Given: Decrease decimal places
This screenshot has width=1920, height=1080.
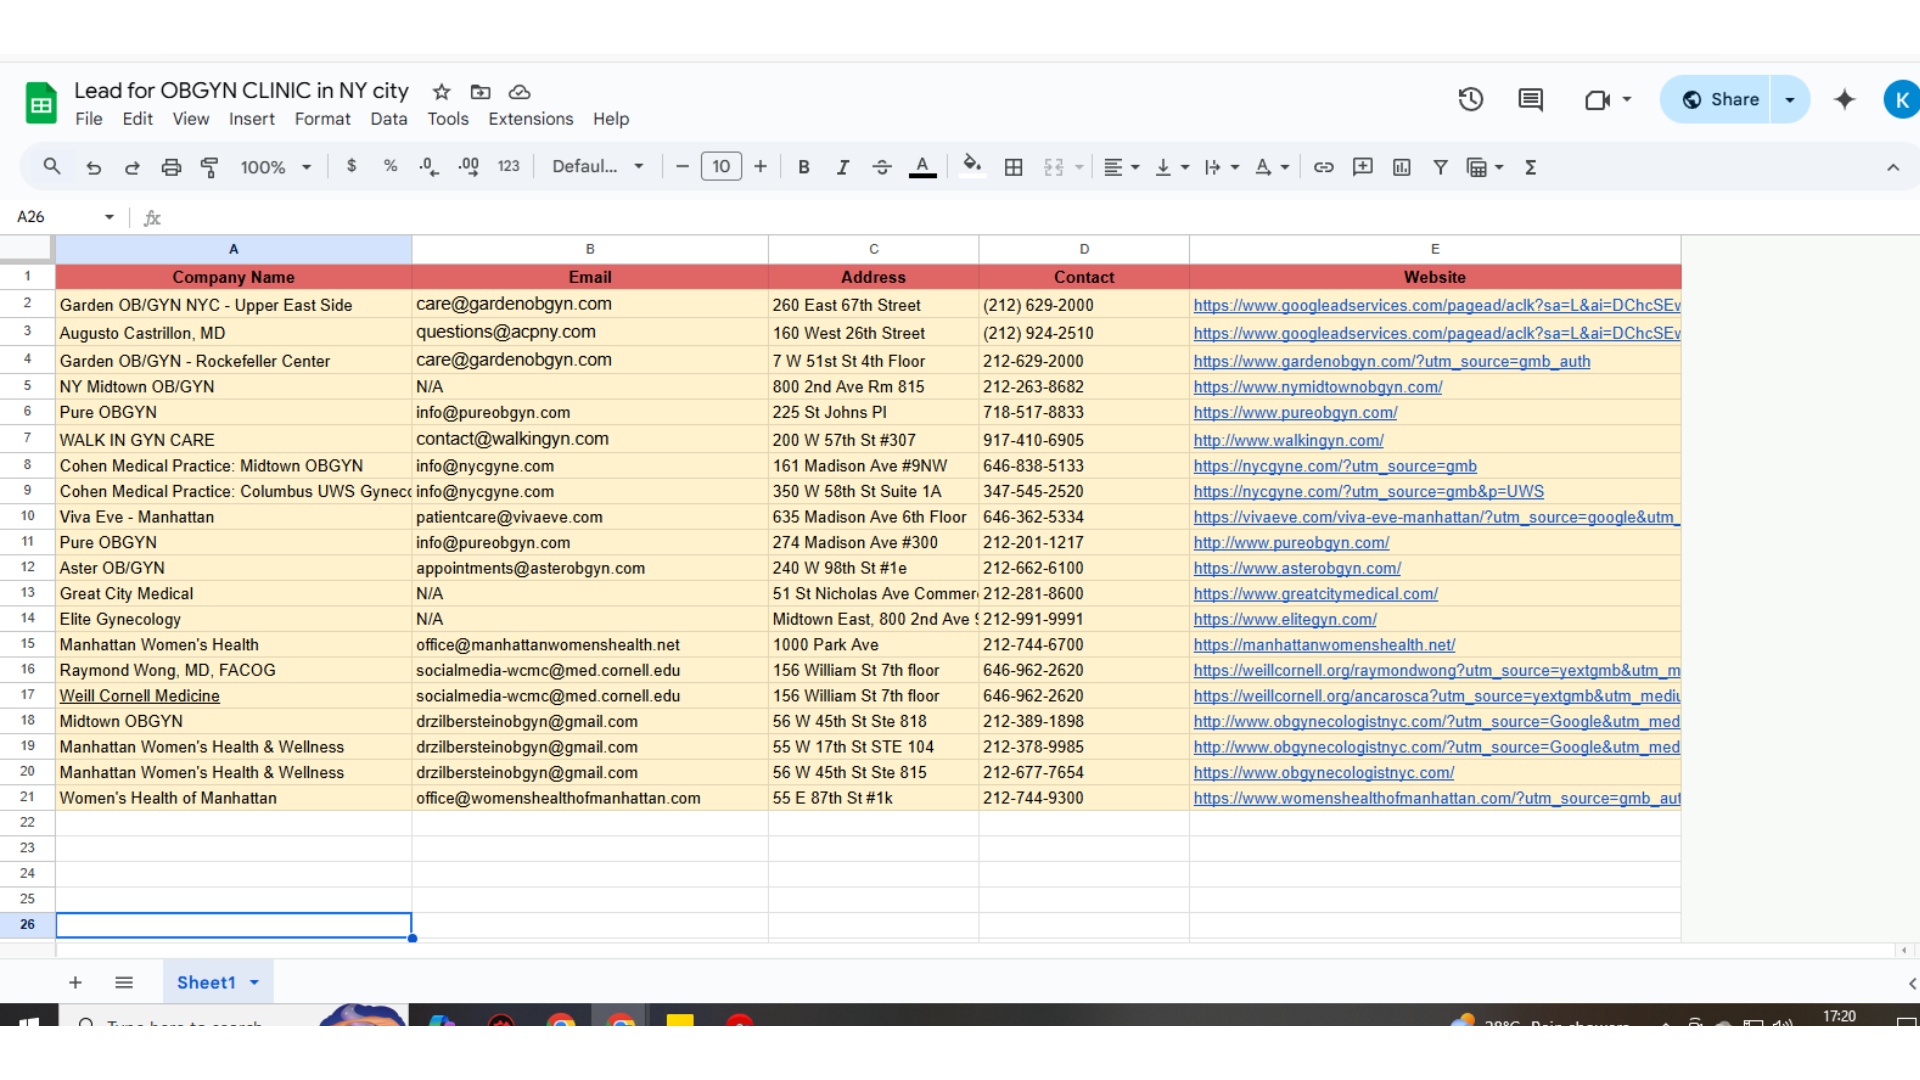Looking at the screenshot, I should click(429, 167).
